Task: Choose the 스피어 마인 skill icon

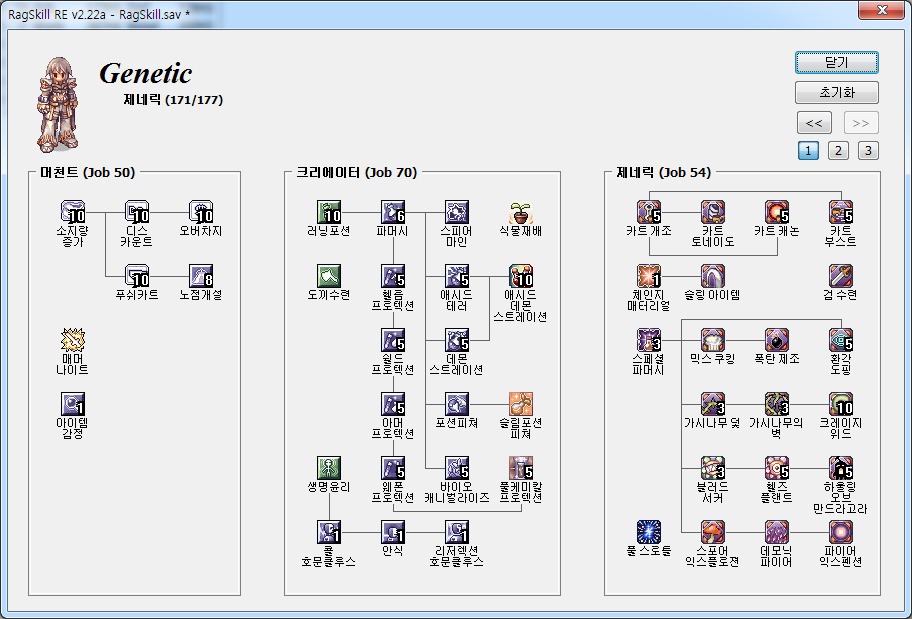Action: (457, 212)
